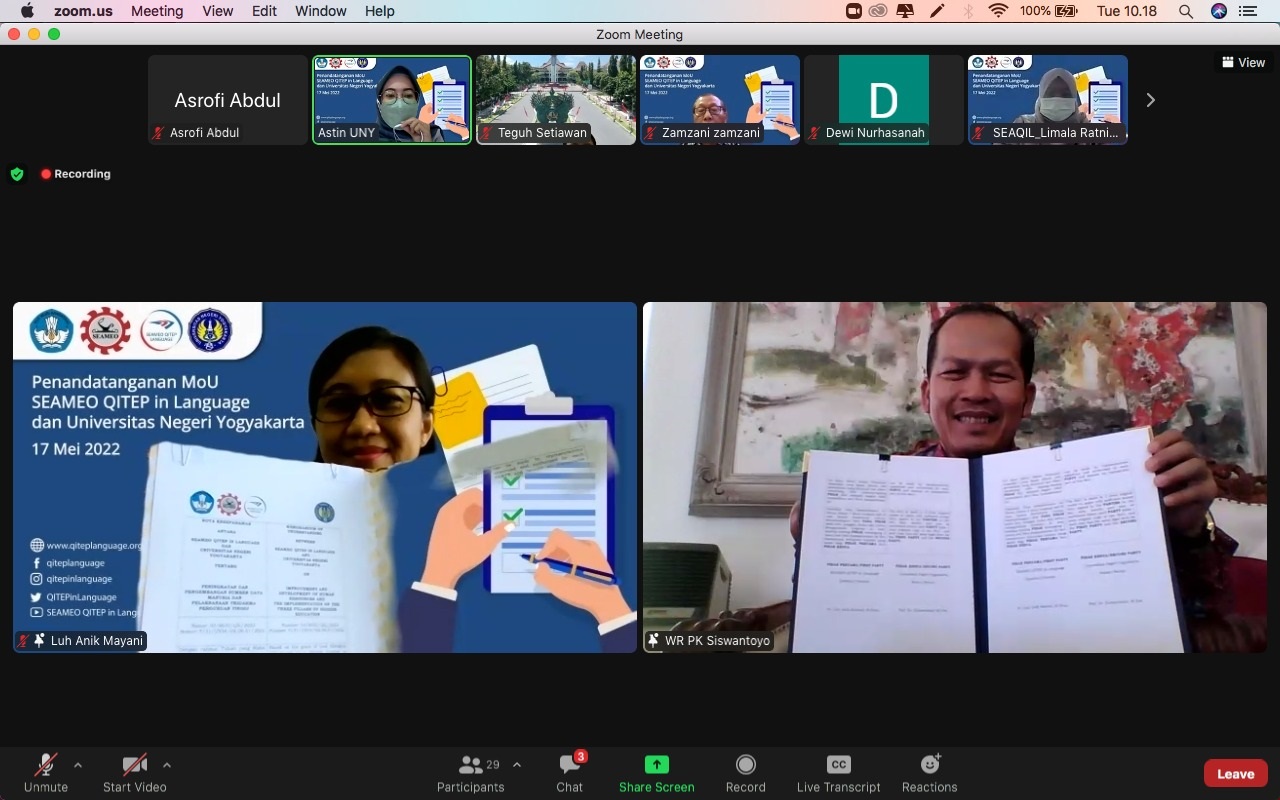1280x800 pixels.
Task: Select Astin UNY video thumbnail
Action: (x=392, y=100)
